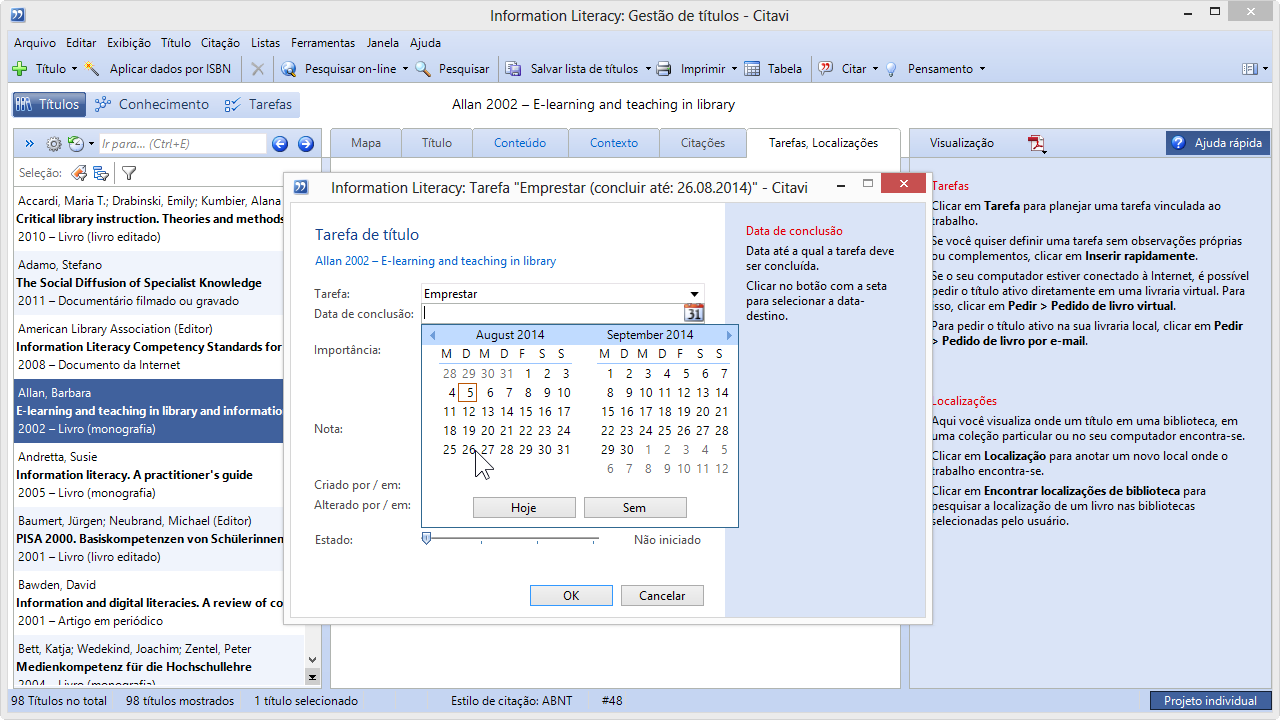Click the Data de conclusão input field
The height and width of the screenshot is (720, 1280).
point(553,313)
